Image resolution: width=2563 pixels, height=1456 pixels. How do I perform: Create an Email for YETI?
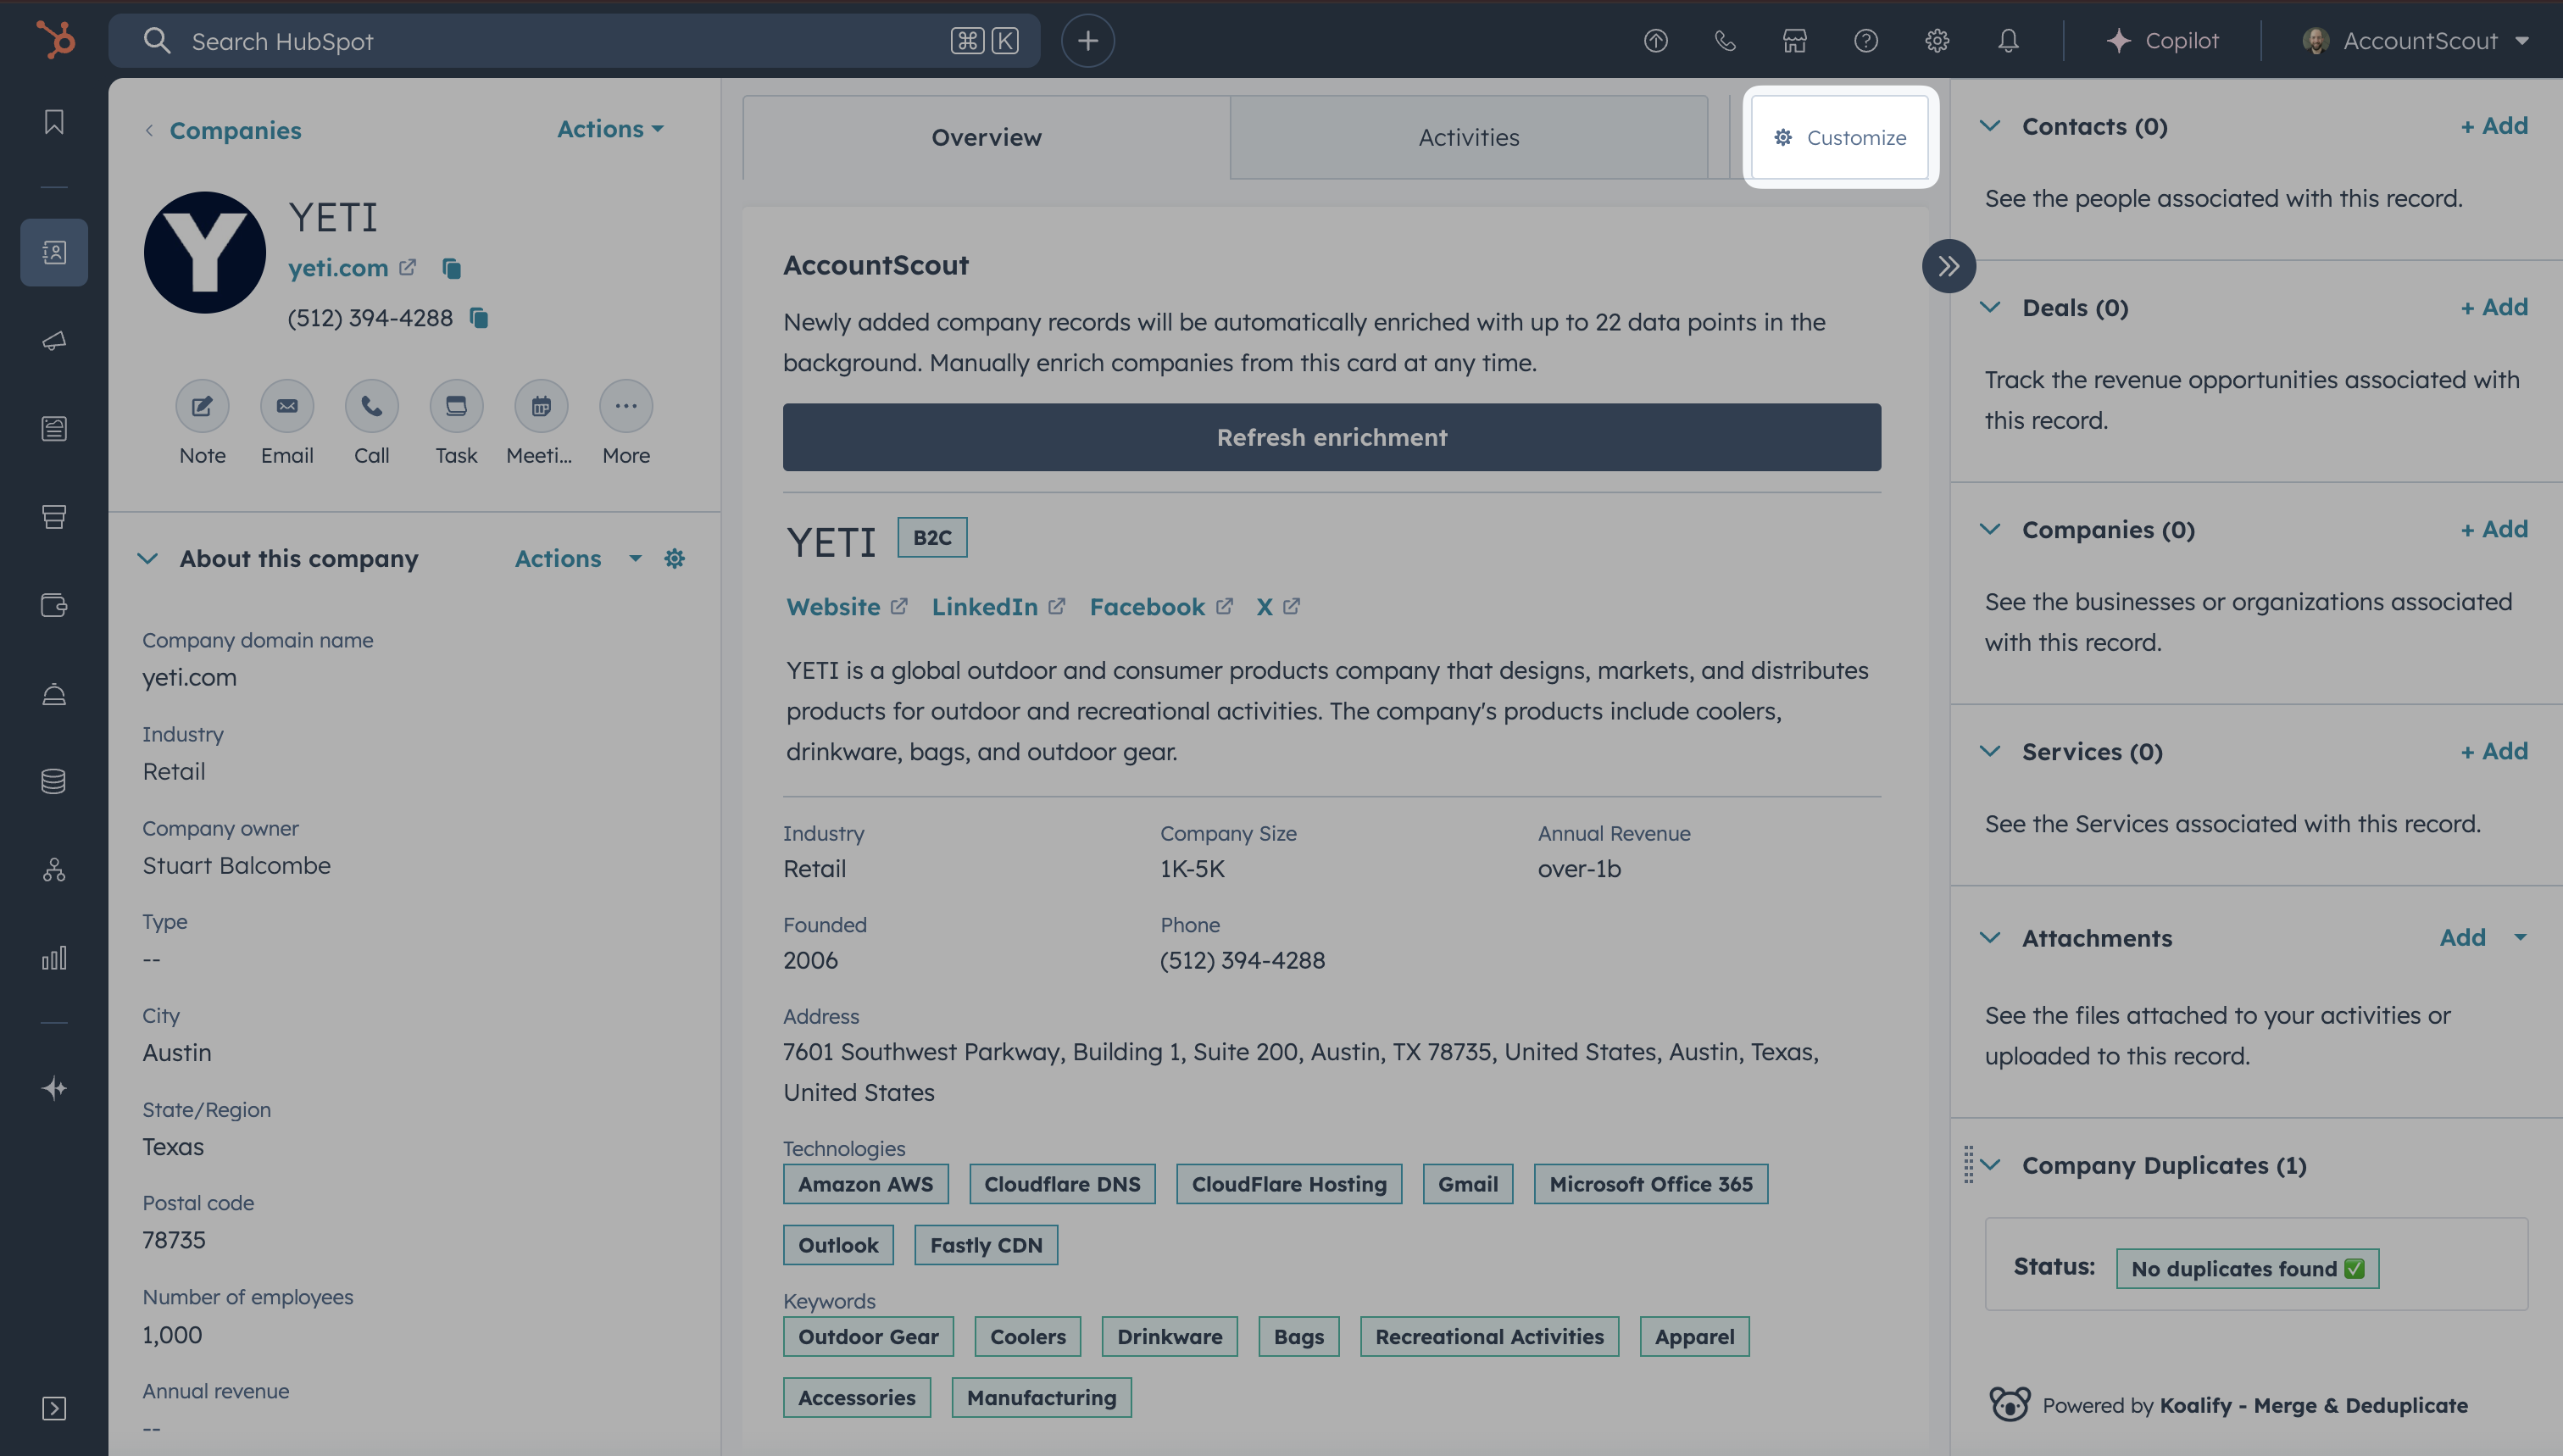[x=287, y=406]
